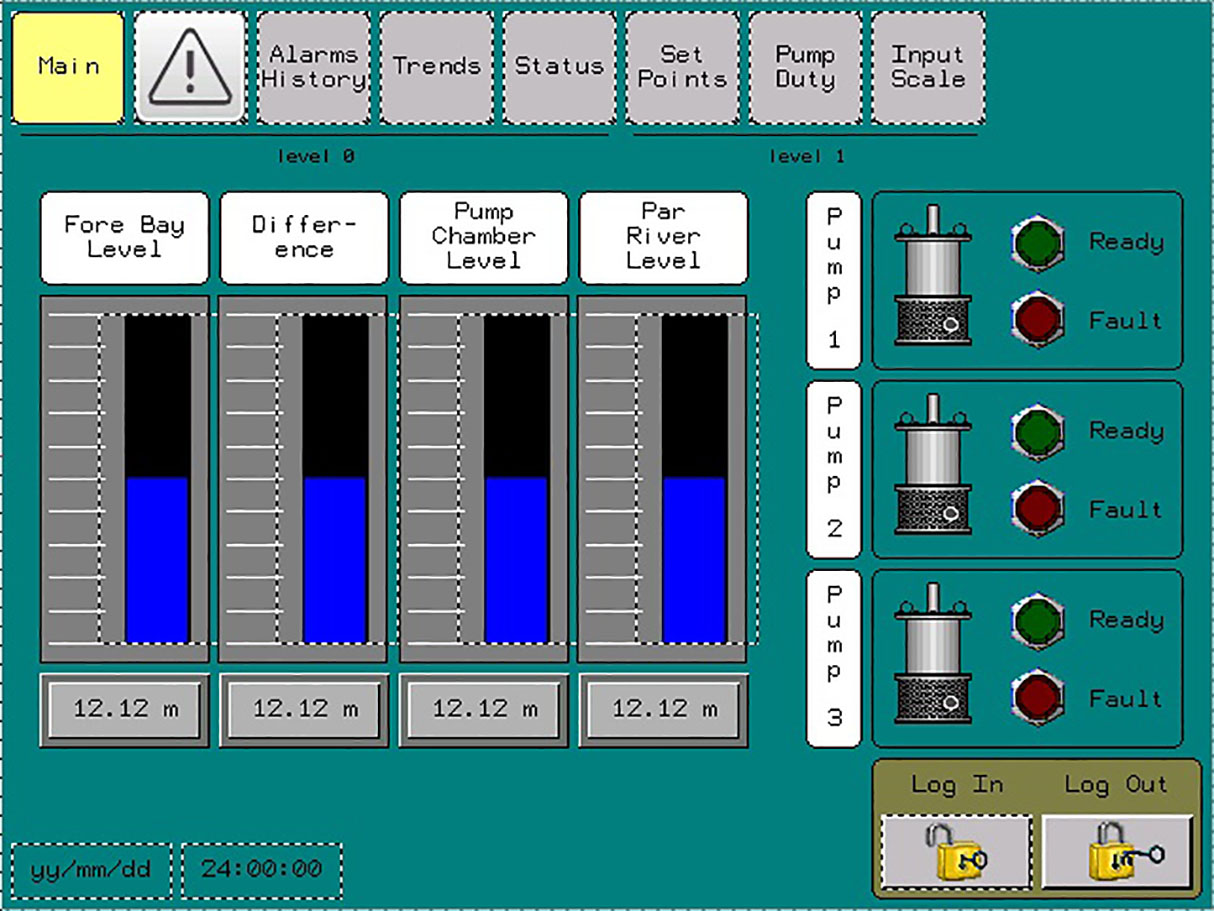Image resolution: width=1214 pixels, height=911 pixels.
Task: Open the Pump Duty selection screen
Action: click(804, 66)
